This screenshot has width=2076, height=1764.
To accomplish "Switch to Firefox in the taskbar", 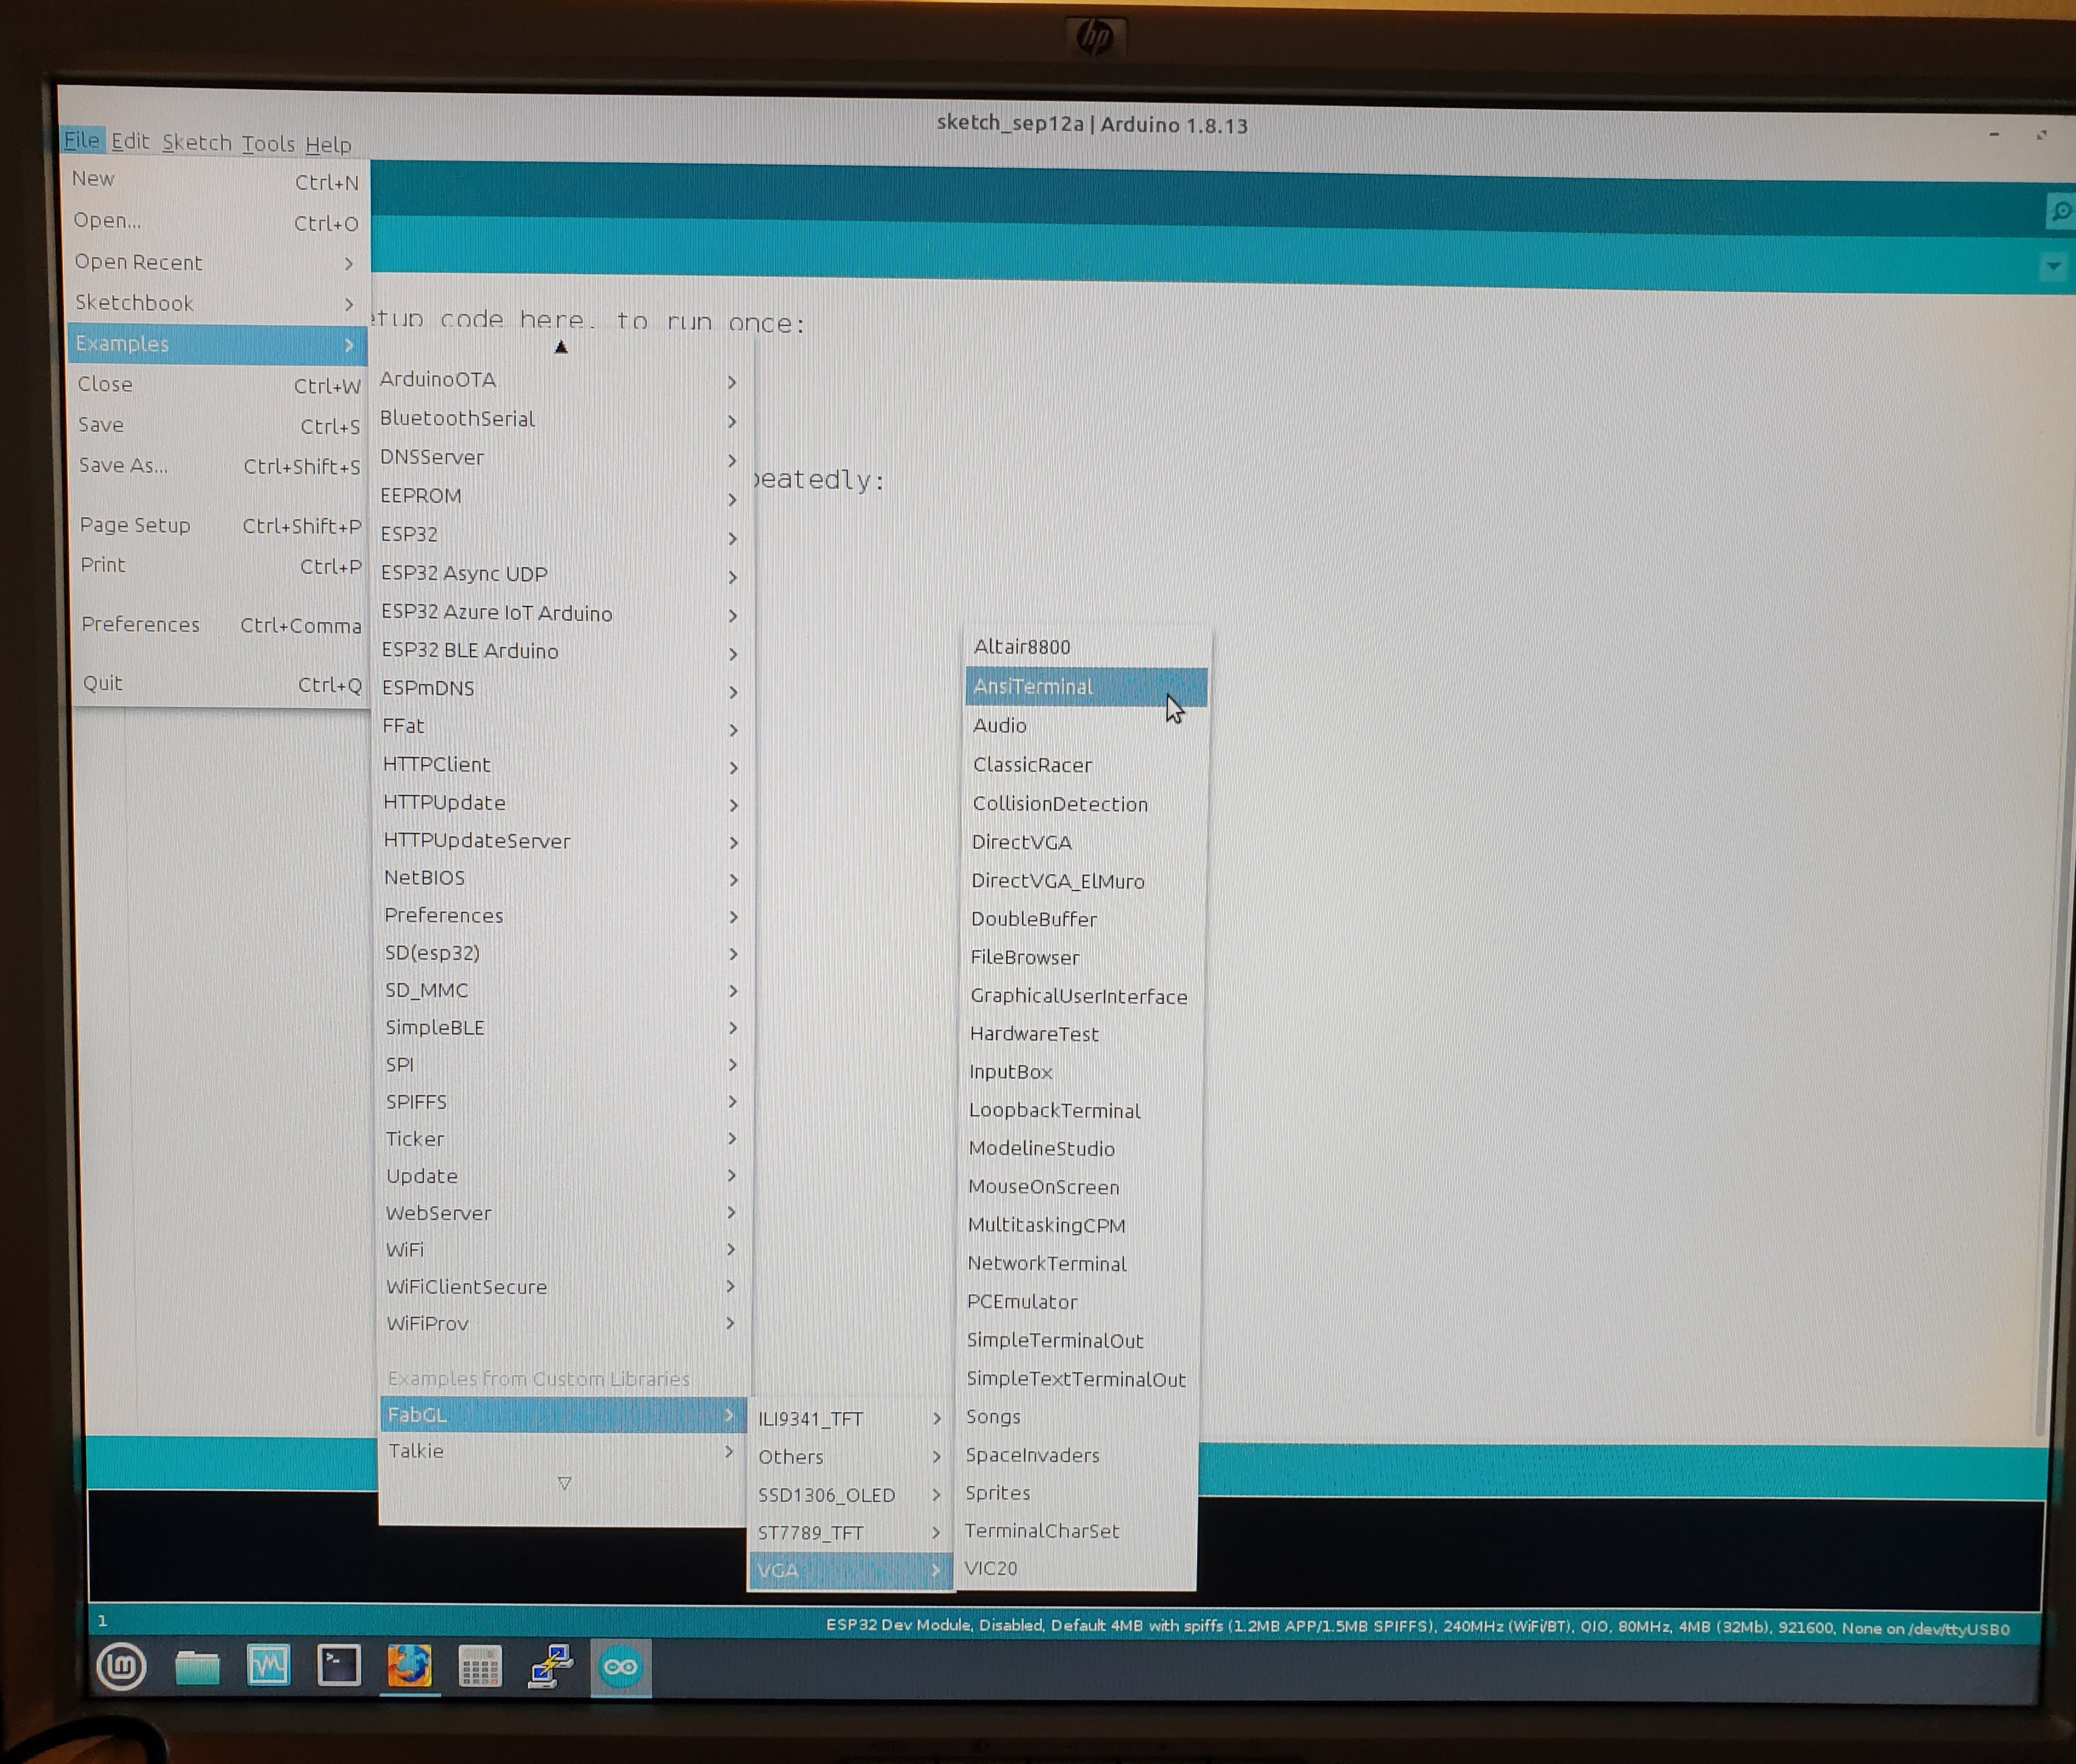I will click(x=410, y=1667).
